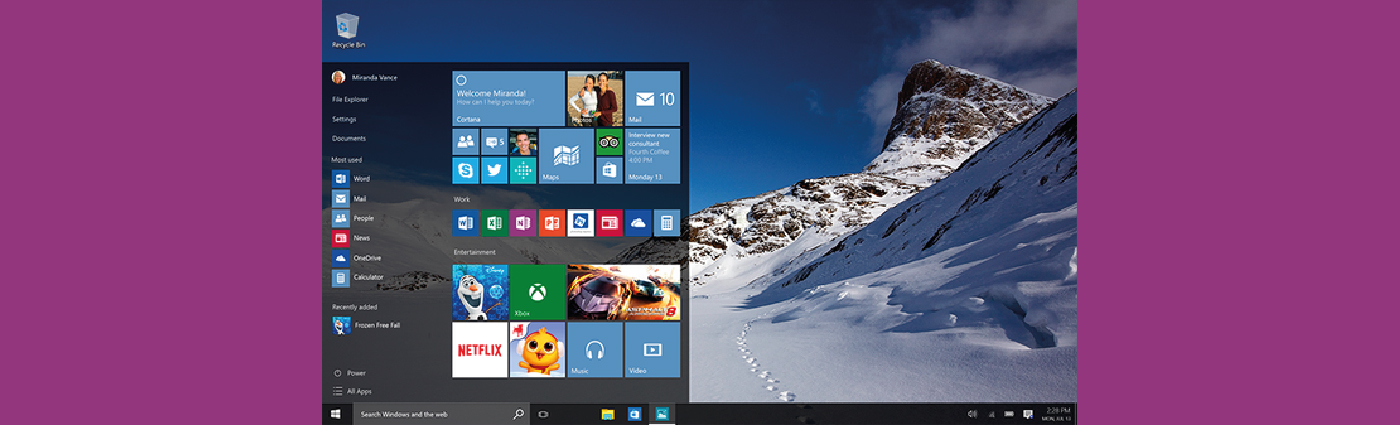This screenshot has width=1400, height=425.
Task: Open the TripAdvisor owl tile
Action: [x=609, y=142]
